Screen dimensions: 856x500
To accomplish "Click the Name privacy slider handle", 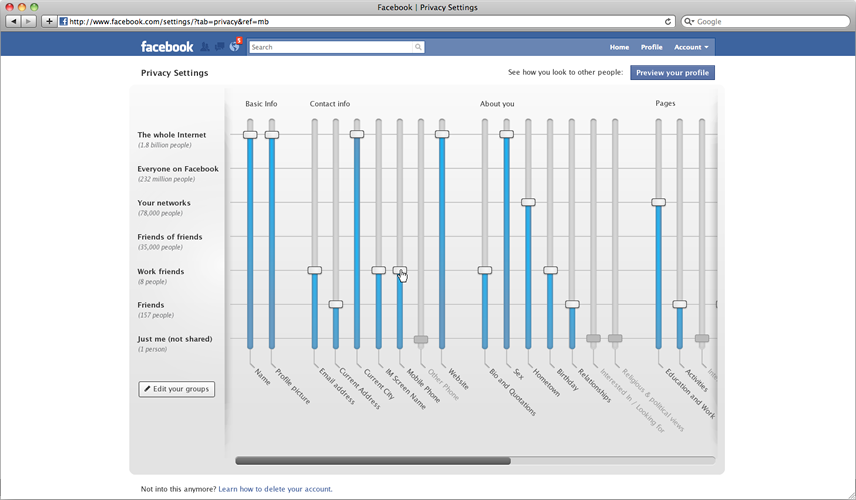I will click(x=250, y=135).
